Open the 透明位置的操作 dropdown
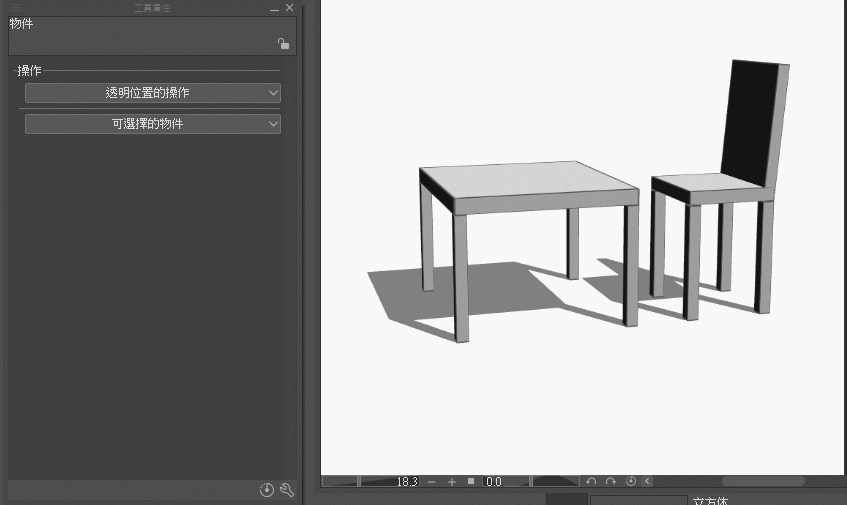This screenshot has width=847, height=505. point(152,93)
